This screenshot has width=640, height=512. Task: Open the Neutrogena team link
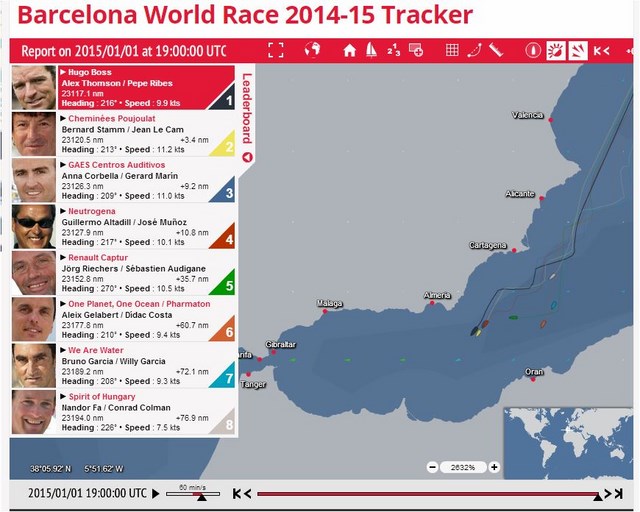tap(92, 211)
